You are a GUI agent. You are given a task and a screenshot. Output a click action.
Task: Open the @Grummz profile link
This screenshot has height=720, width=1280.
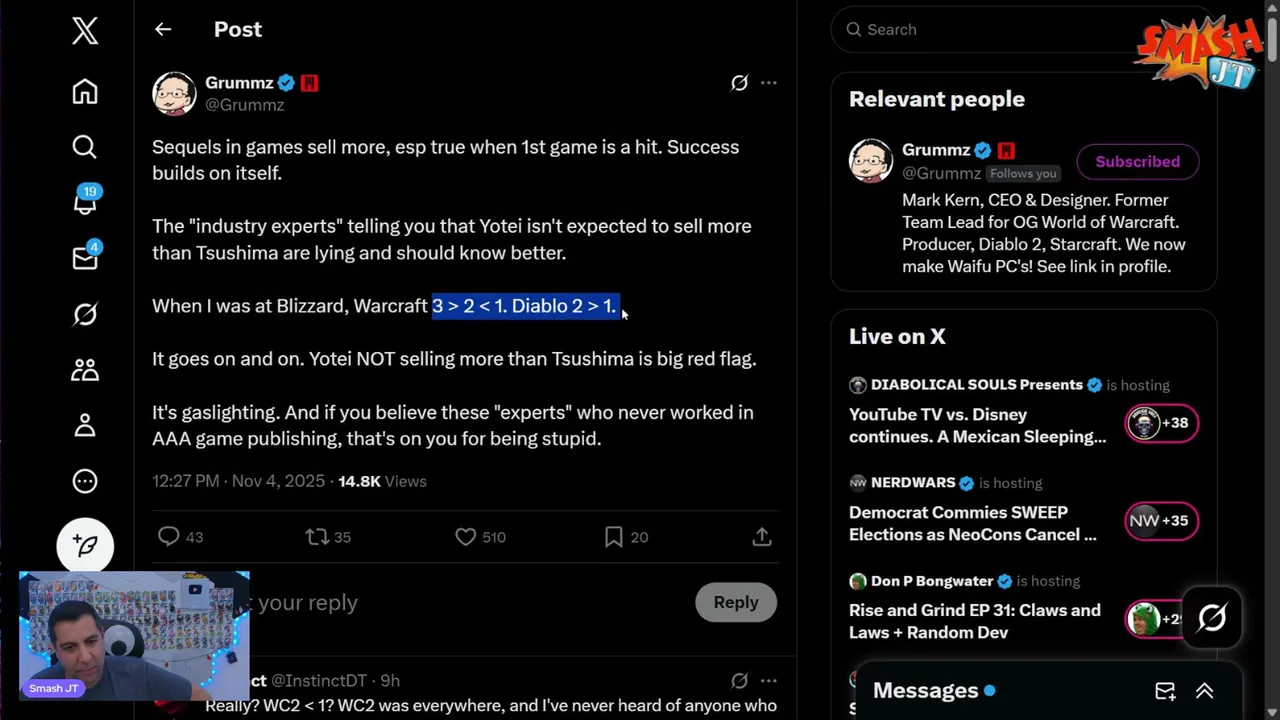[x=244, y=105]
